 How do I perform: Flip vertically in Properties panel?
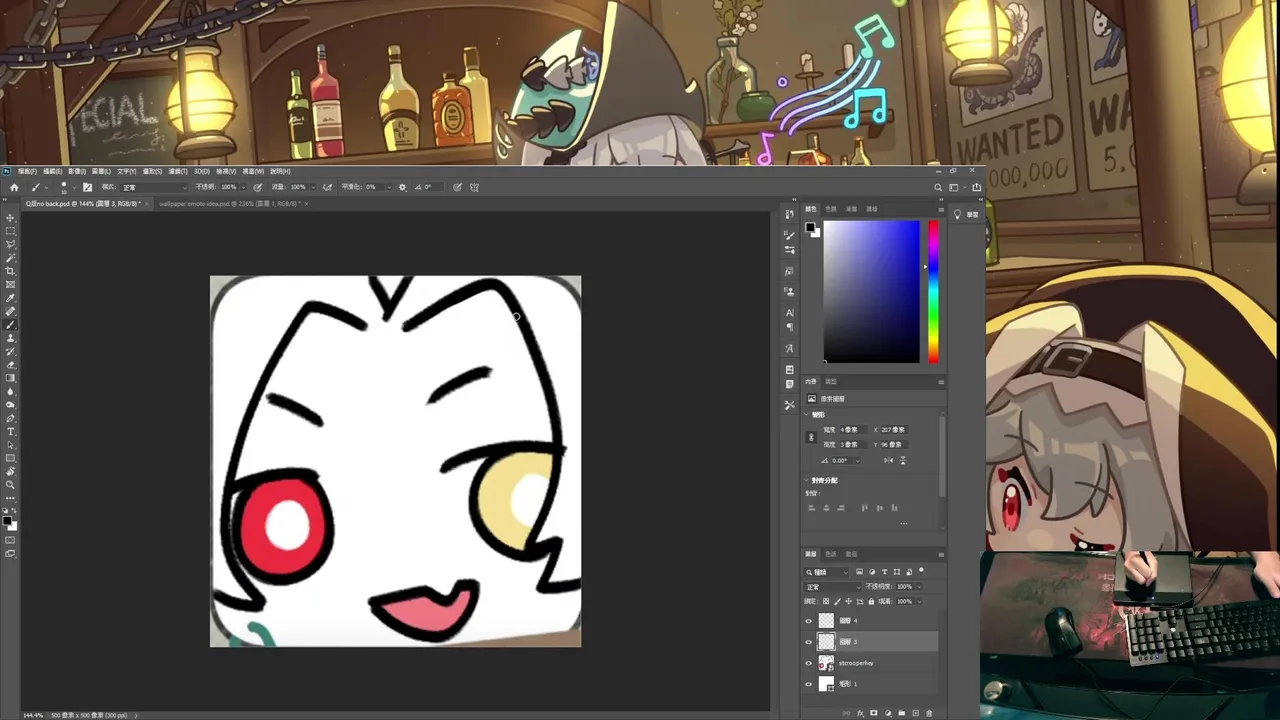coord(903,460)
